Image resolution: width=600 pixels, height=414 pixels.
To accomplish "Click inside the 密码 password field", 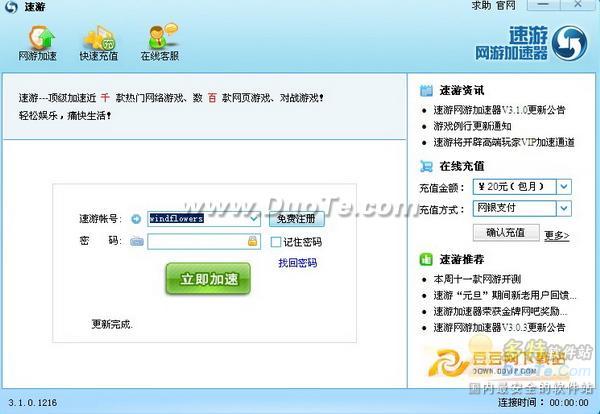I will [204, 241].
